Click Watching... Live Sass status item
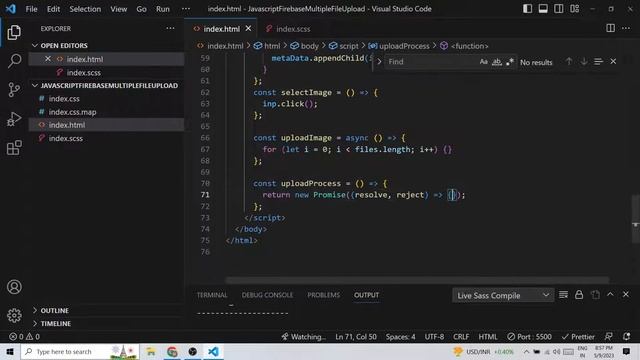 [x=303, y=337]
